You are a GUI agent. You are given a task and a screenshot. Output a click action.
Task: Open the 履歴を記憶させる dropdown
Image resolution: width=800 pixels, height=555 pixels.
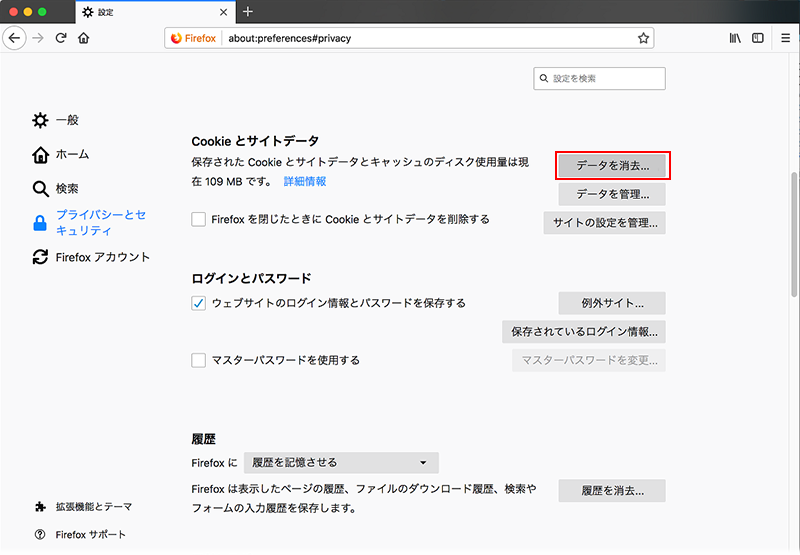[x=341, y=463]
